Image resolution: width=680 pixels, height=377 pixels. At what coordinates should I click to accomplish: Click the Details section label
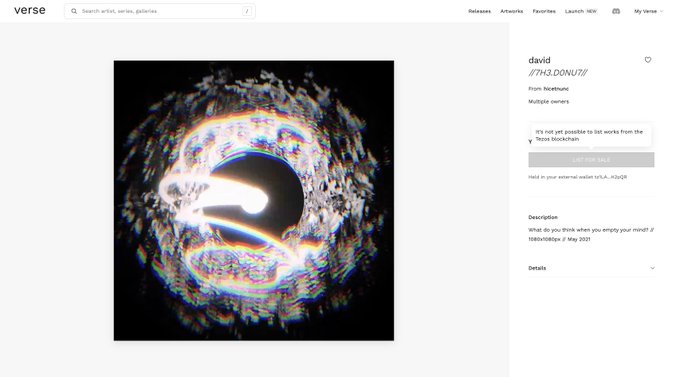tap(537, 268)
